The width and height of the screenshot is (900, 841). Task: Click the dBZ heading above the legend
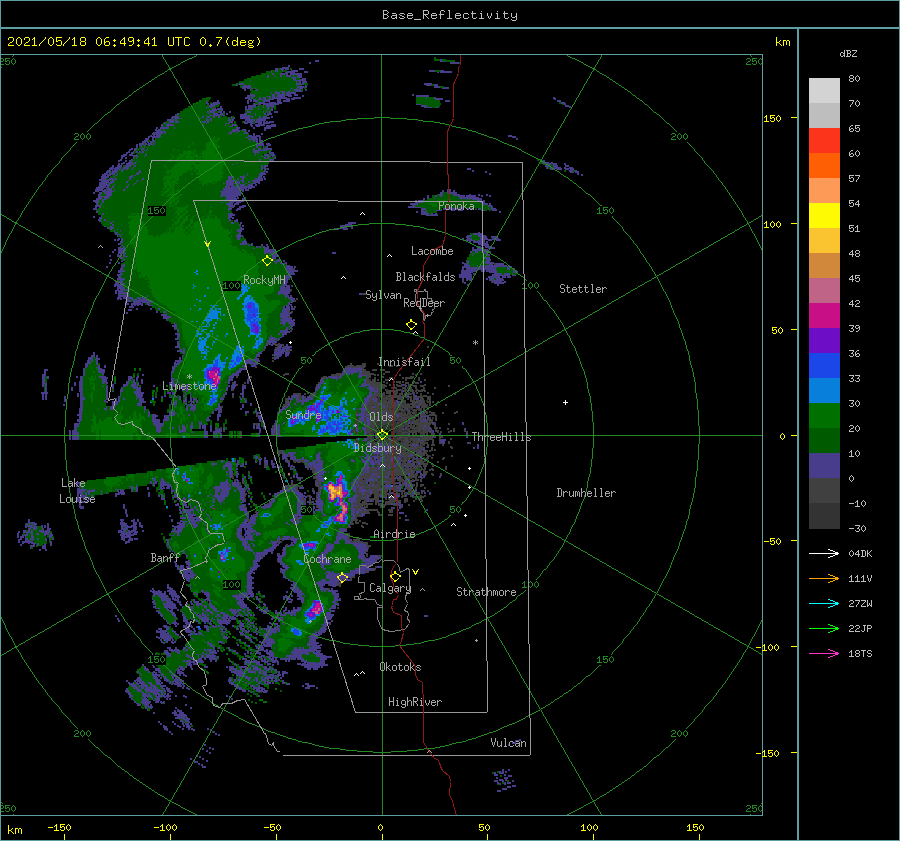tap(848, 53)
